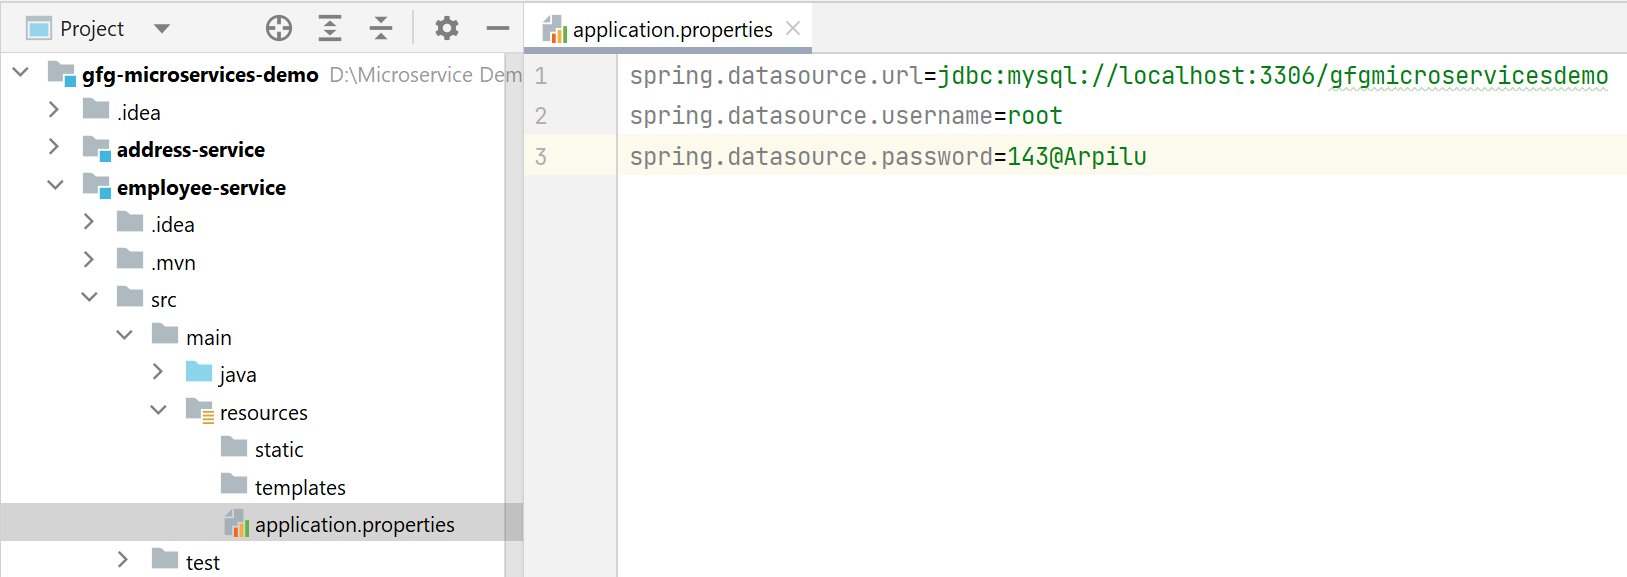The width and height of the screenshot is (1627, 577).
Task: Select application.properties in the project tree
Action: coord(354,524)
